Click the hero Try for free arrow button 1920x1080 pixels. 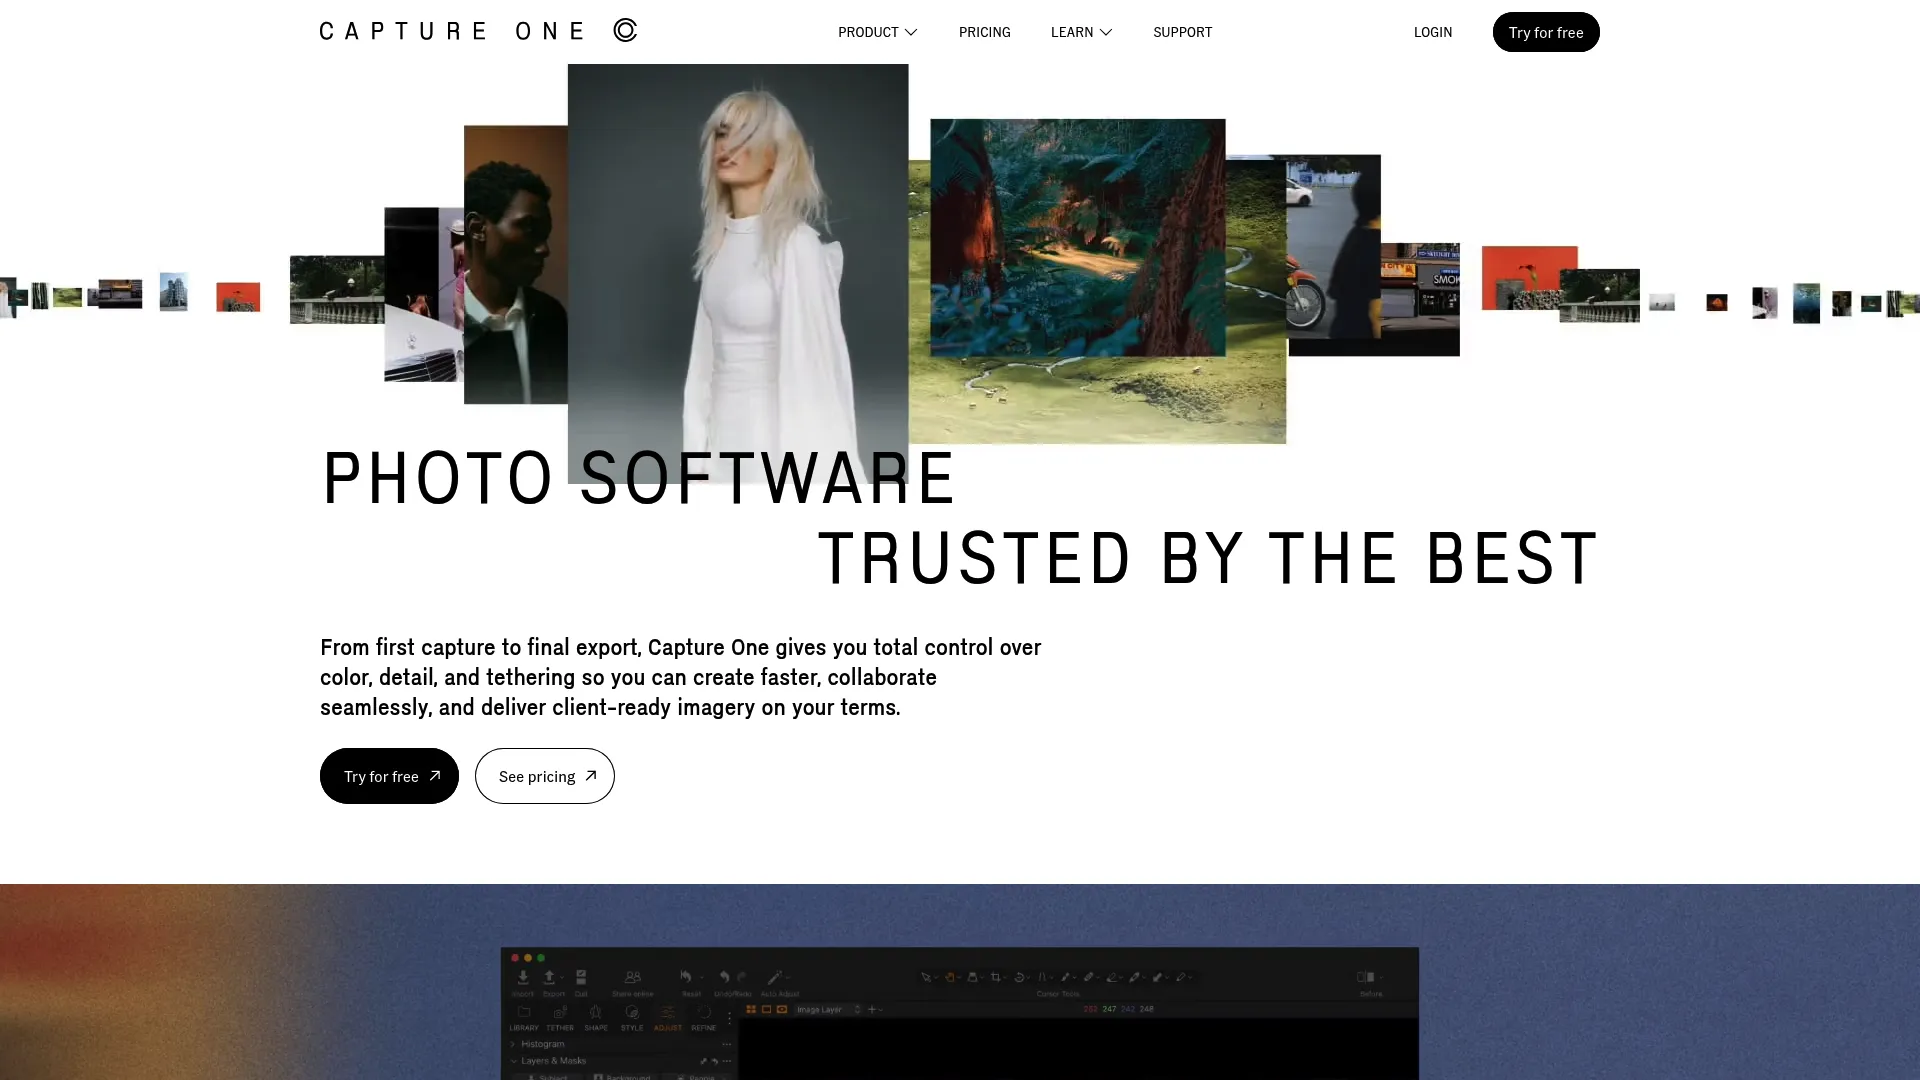click(389, 776)
